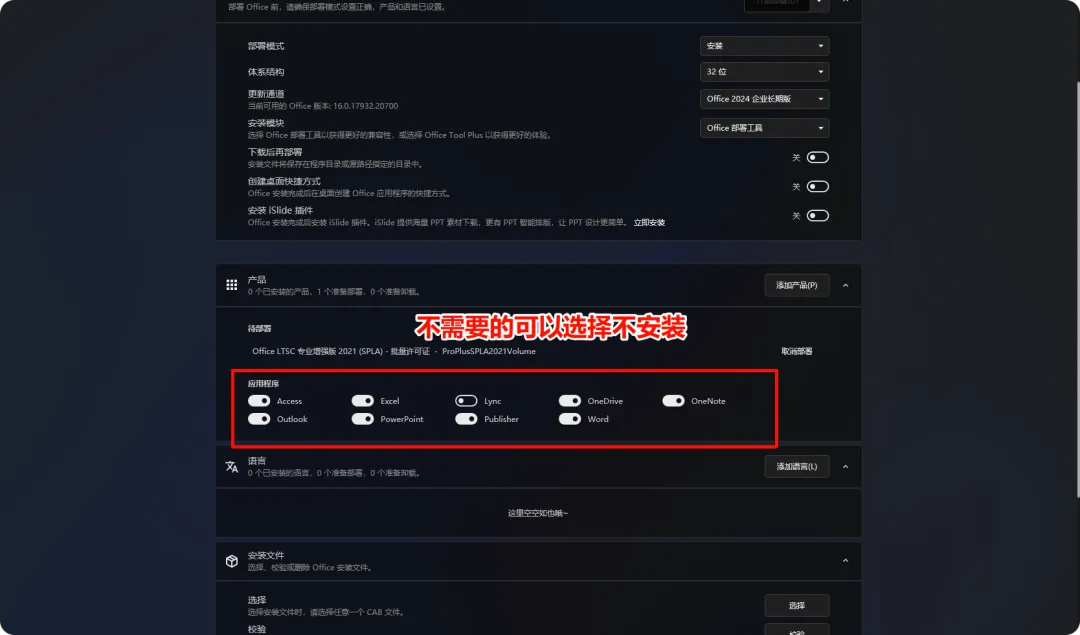
Task: Open the deployment mode dropdown
Action: [x=765, y=46]
